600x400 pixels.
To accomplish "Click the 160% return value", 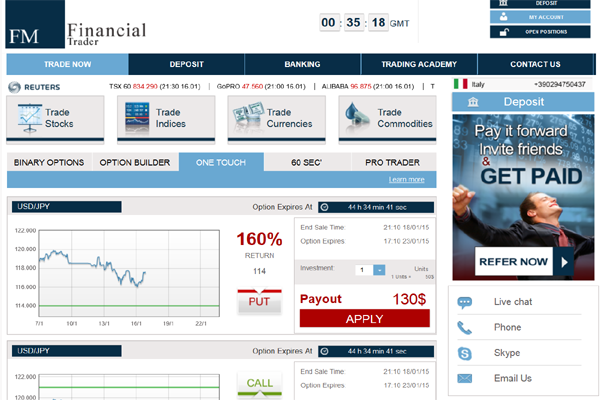I will click(x=259, y=239).
